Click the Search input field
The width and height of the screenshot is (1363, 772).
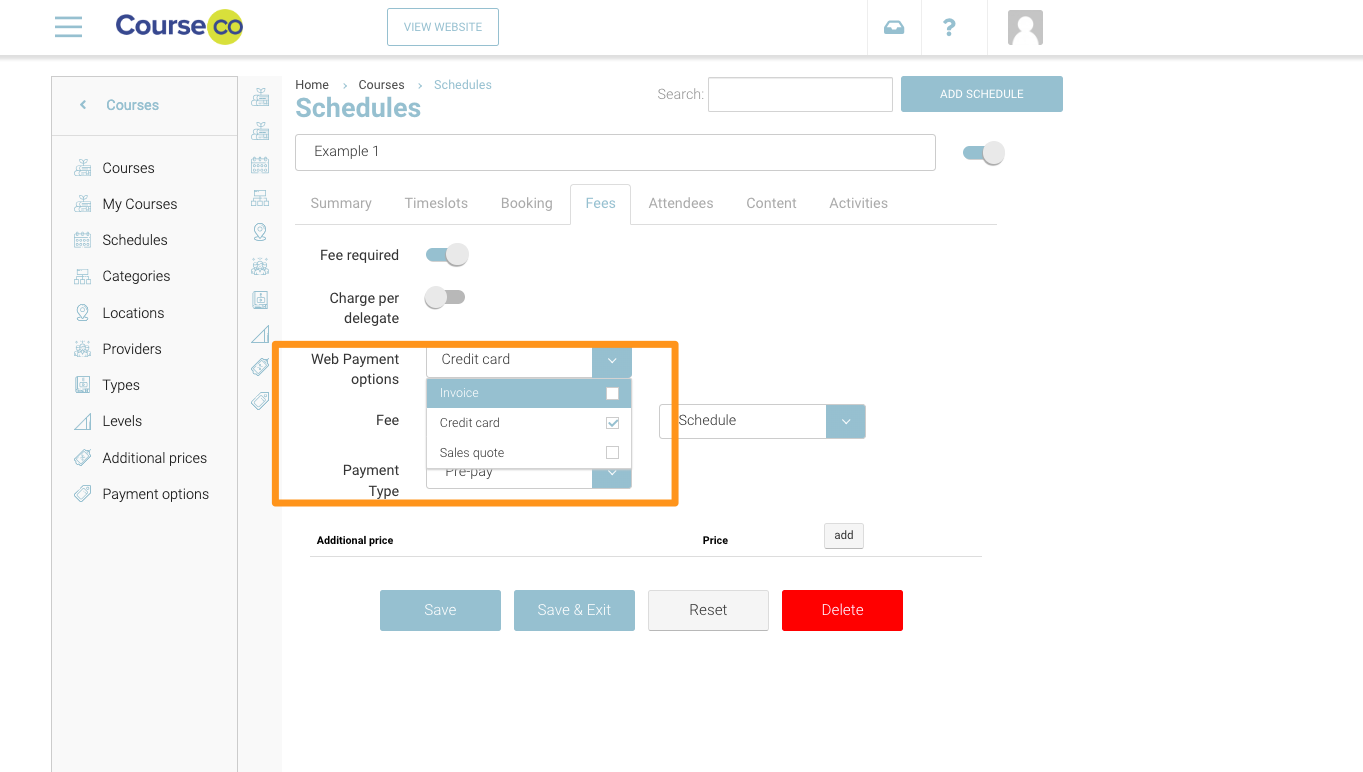[800, 94]
